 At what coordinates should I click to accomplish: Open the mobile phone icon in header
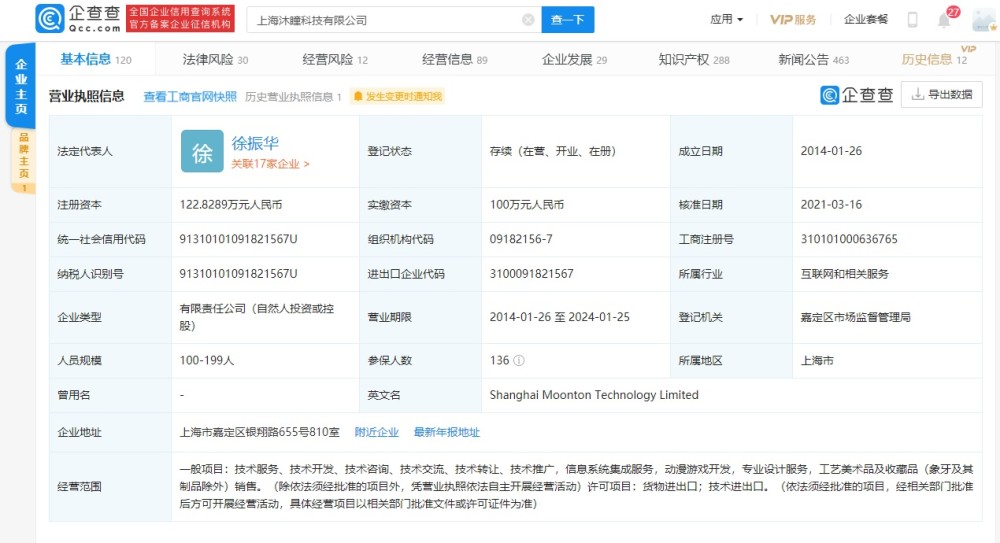(x=912, y=20)
